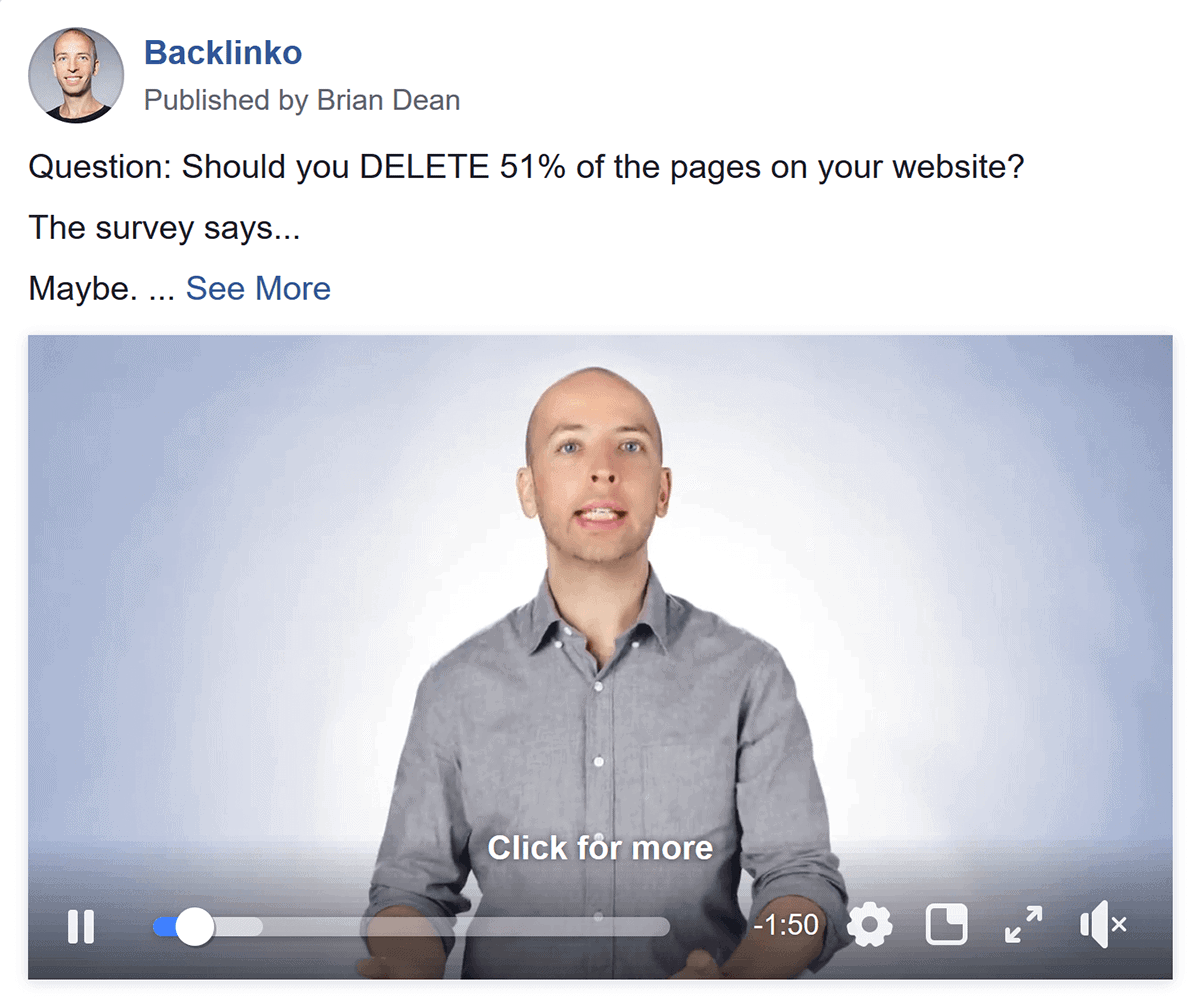Screen dimensions: 1200x1006
Task: Expand post text with See More
Action: point(258,288)
